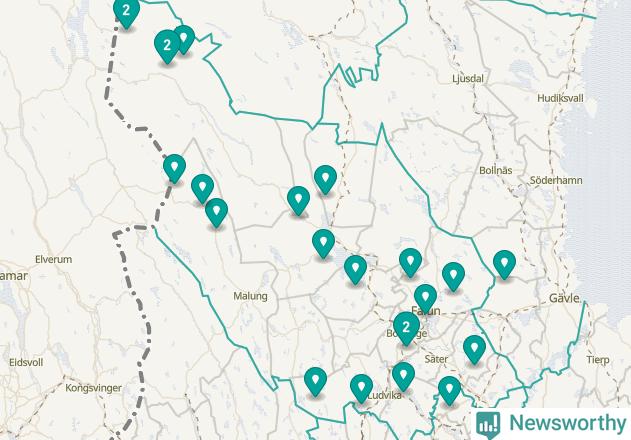Click the Söderhamn town label
The height and width of the screenshot is (440, 631).
tap(556, 180)
